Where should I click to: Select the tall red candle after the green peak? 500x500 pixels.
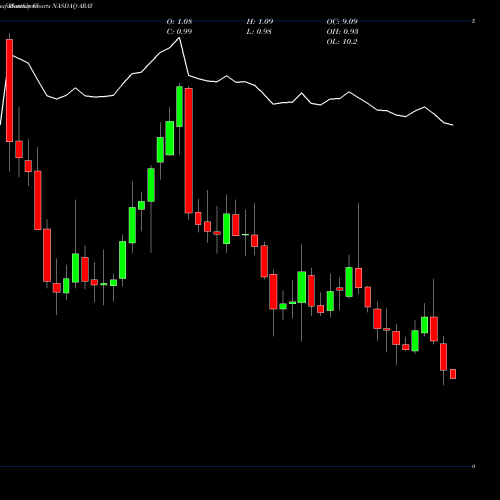pos(189,150)
